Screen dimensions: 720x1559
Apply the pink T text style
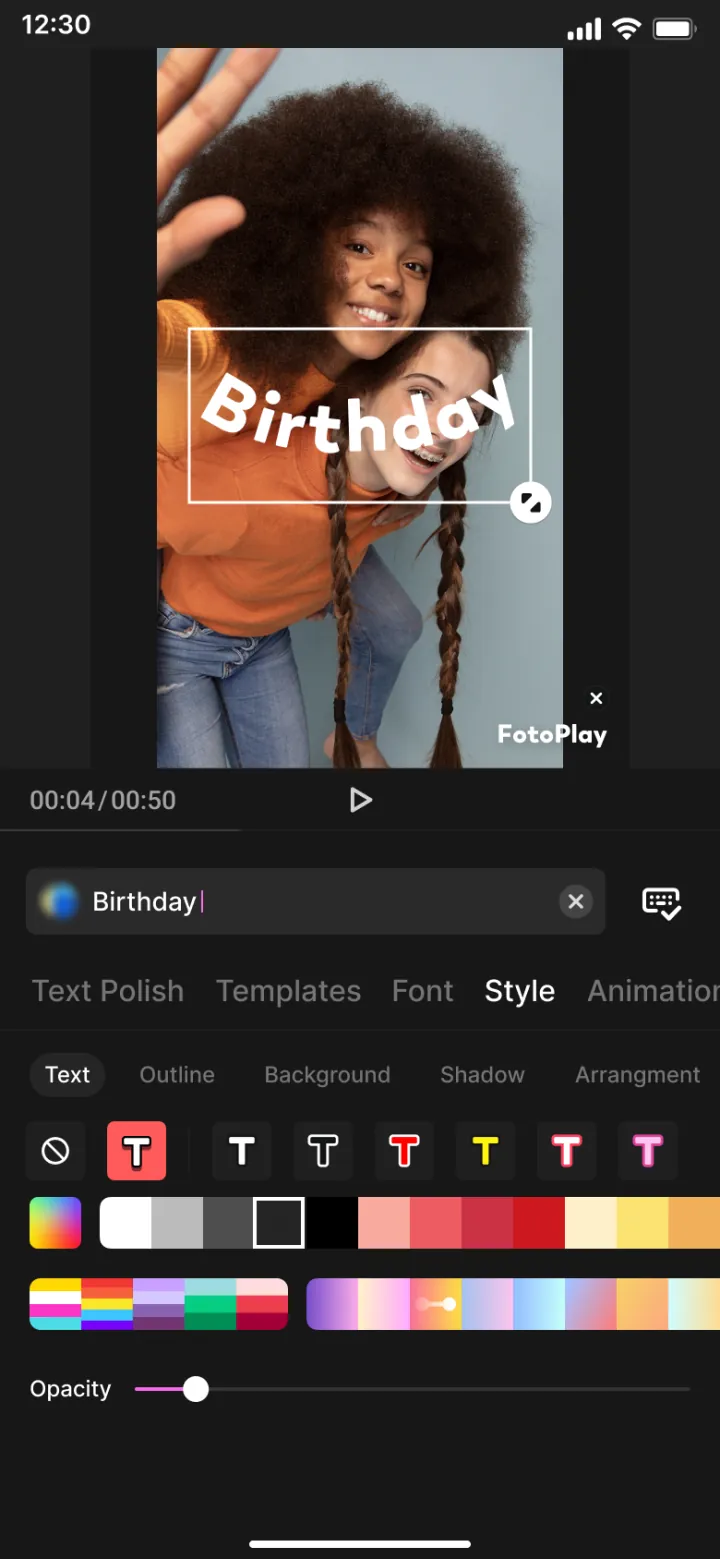[x=647, y=1152]
